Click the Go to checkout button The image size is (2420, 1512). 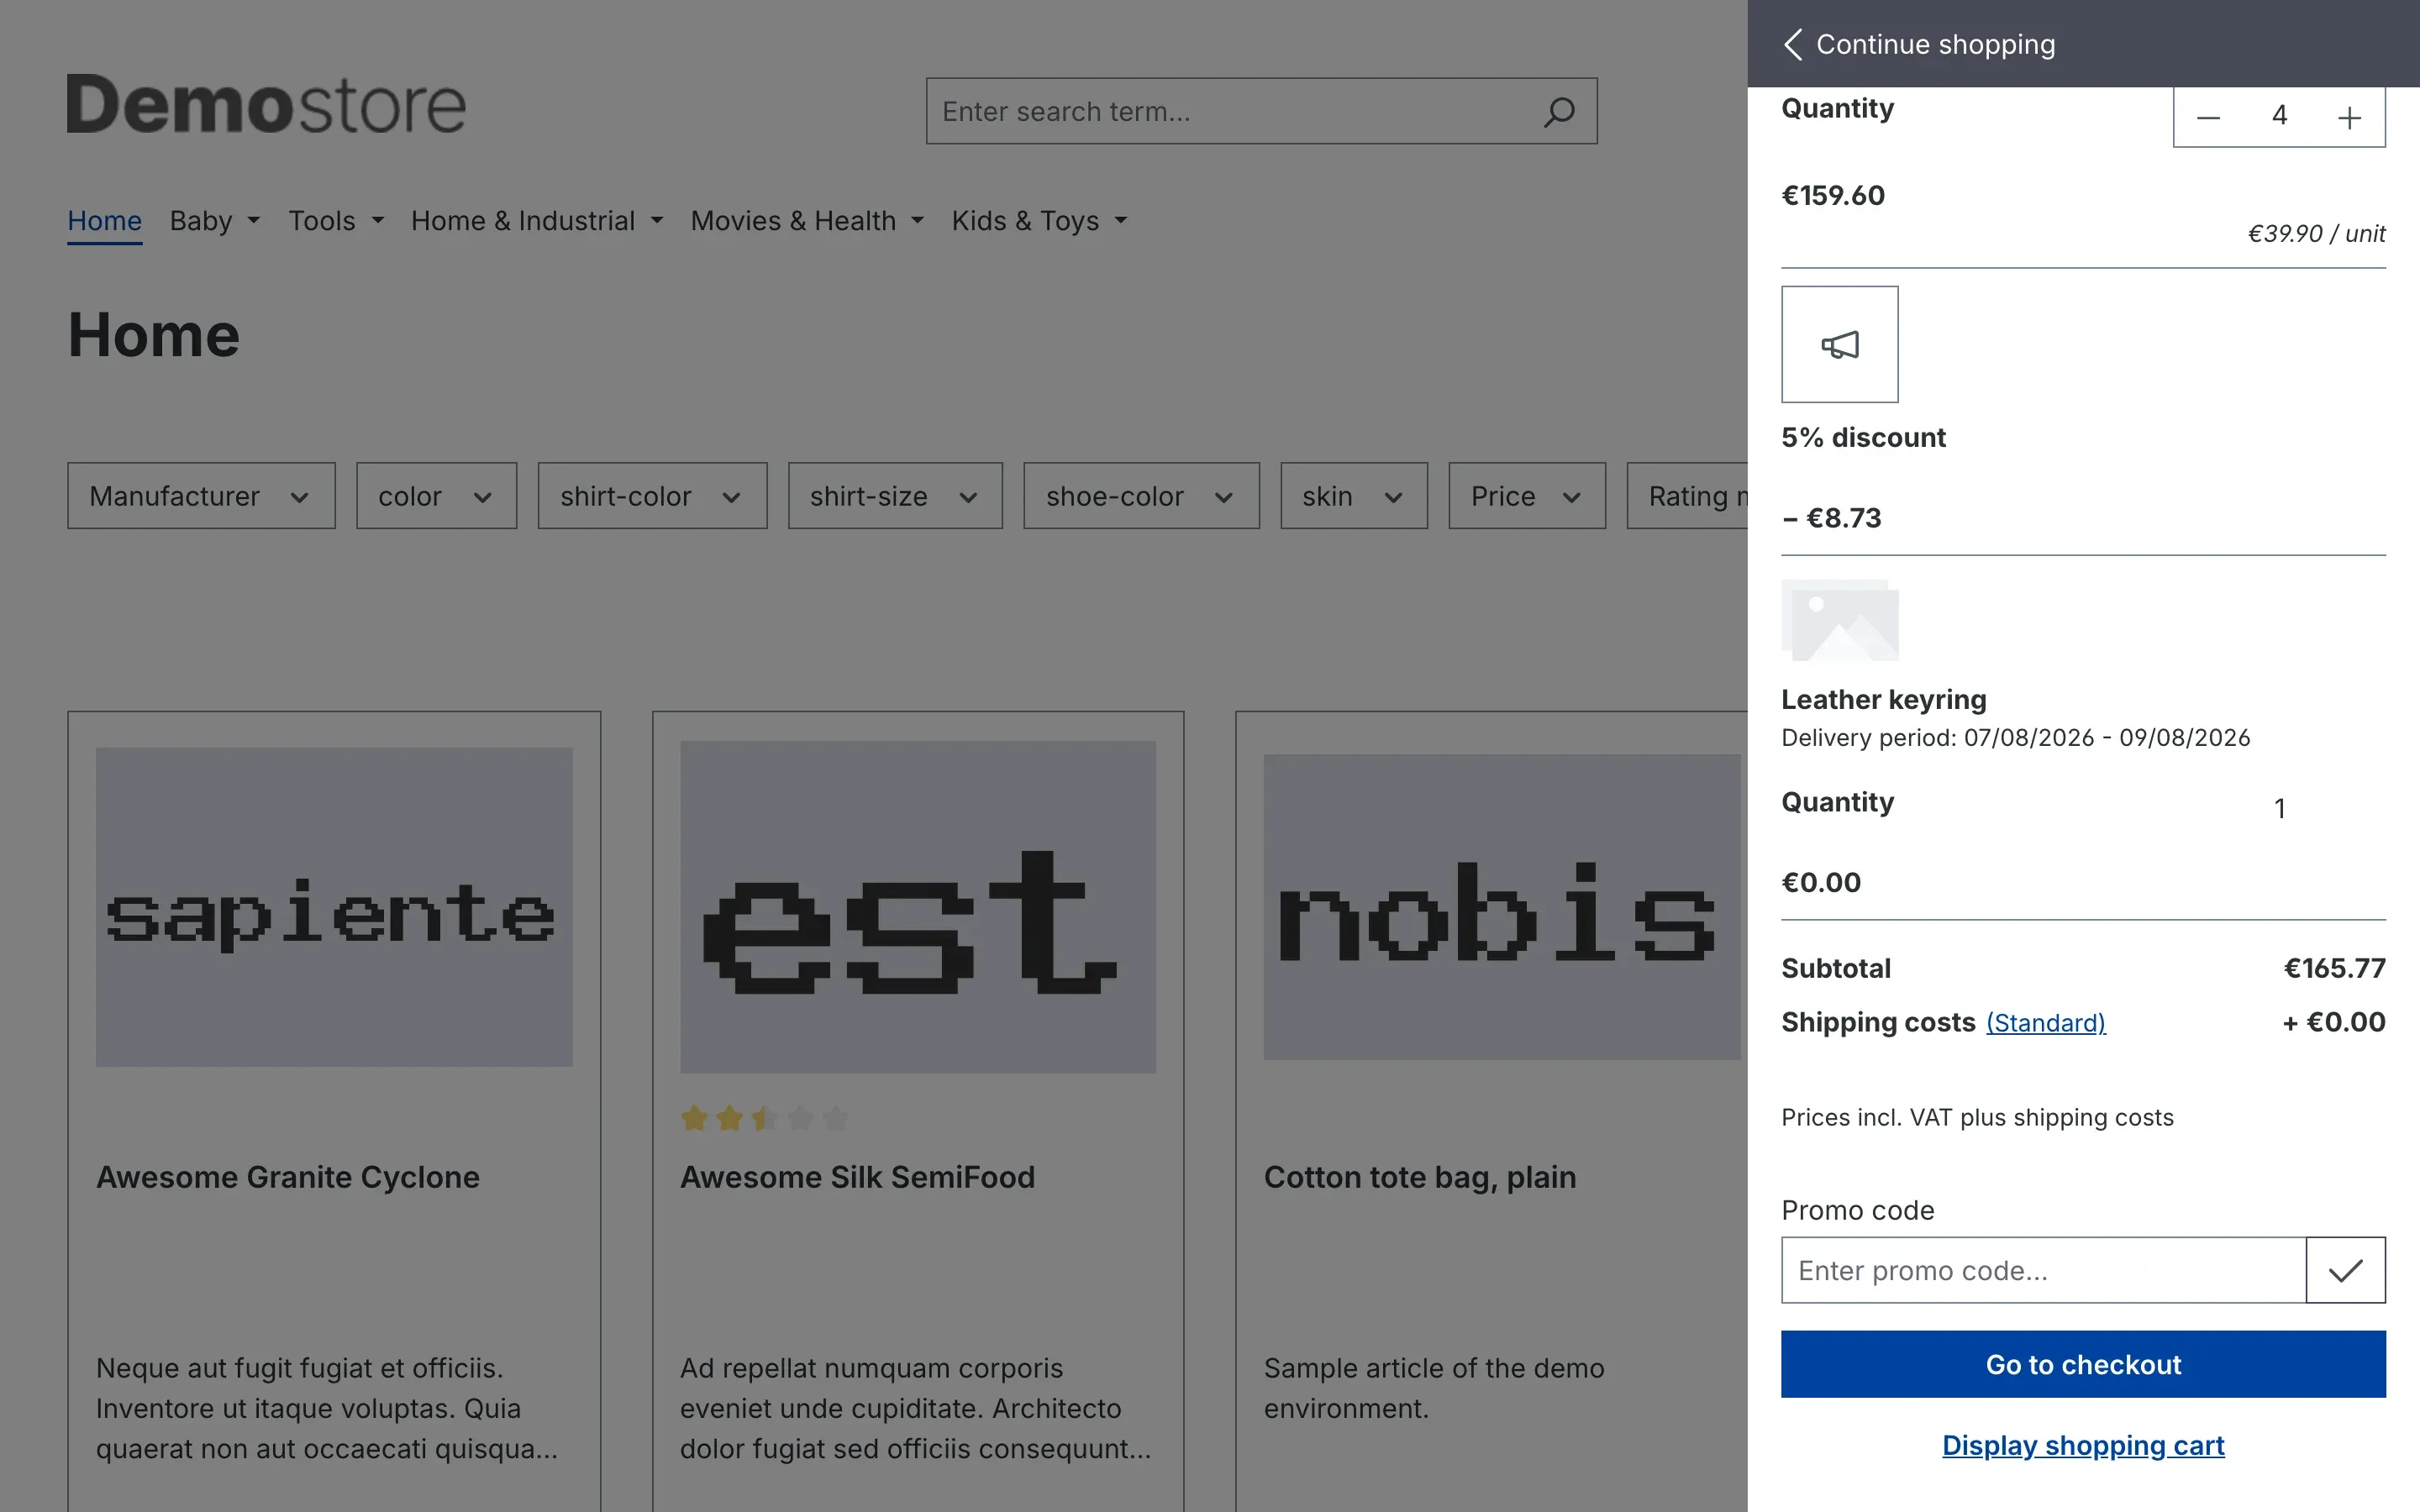pyautogui.click(x=2083, y=1364)
